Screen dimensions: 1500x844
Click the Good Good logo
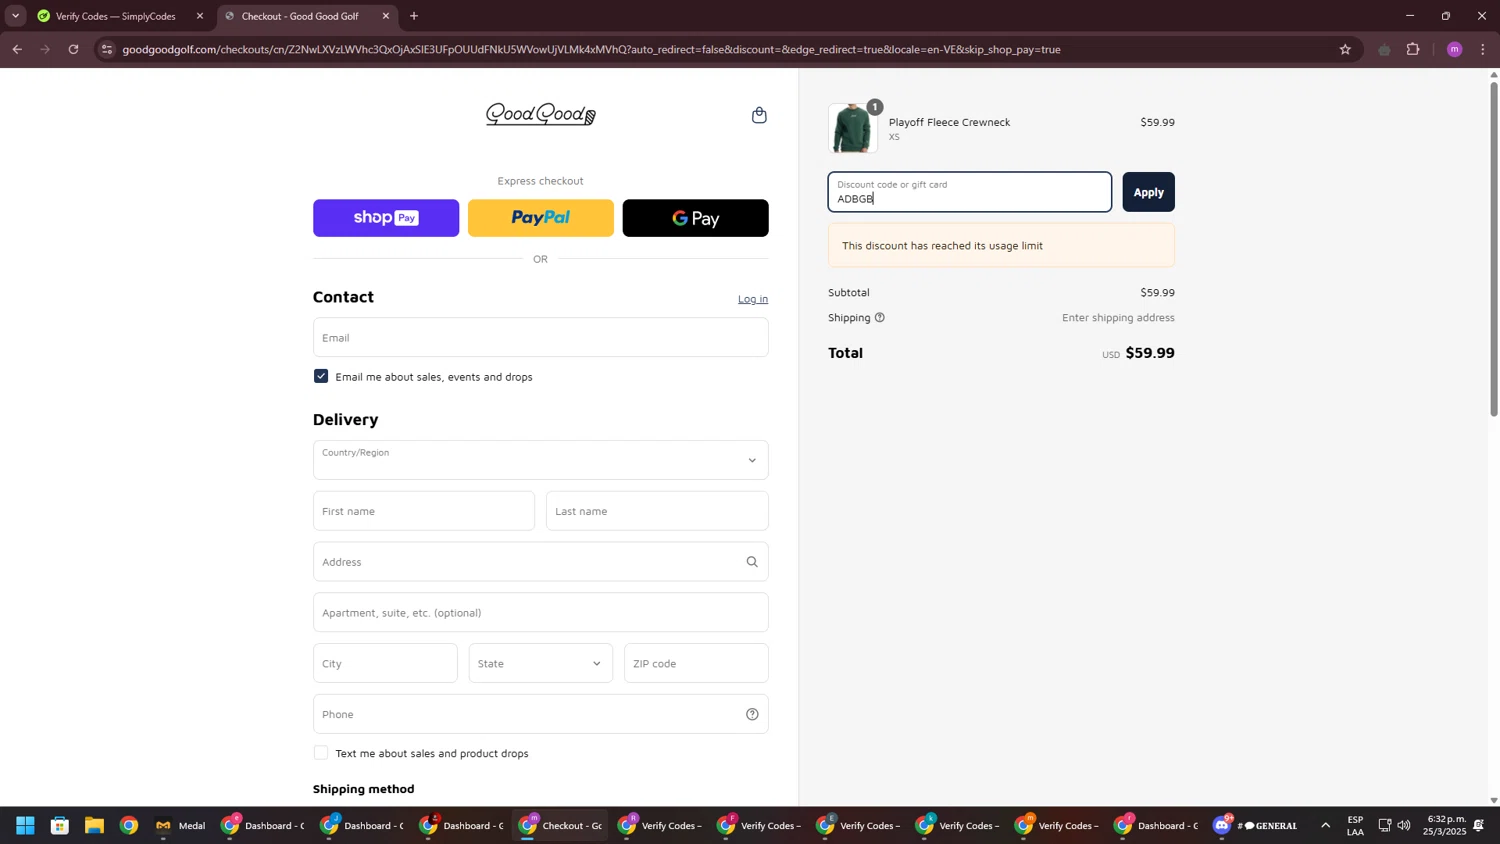tap(541, 115)
